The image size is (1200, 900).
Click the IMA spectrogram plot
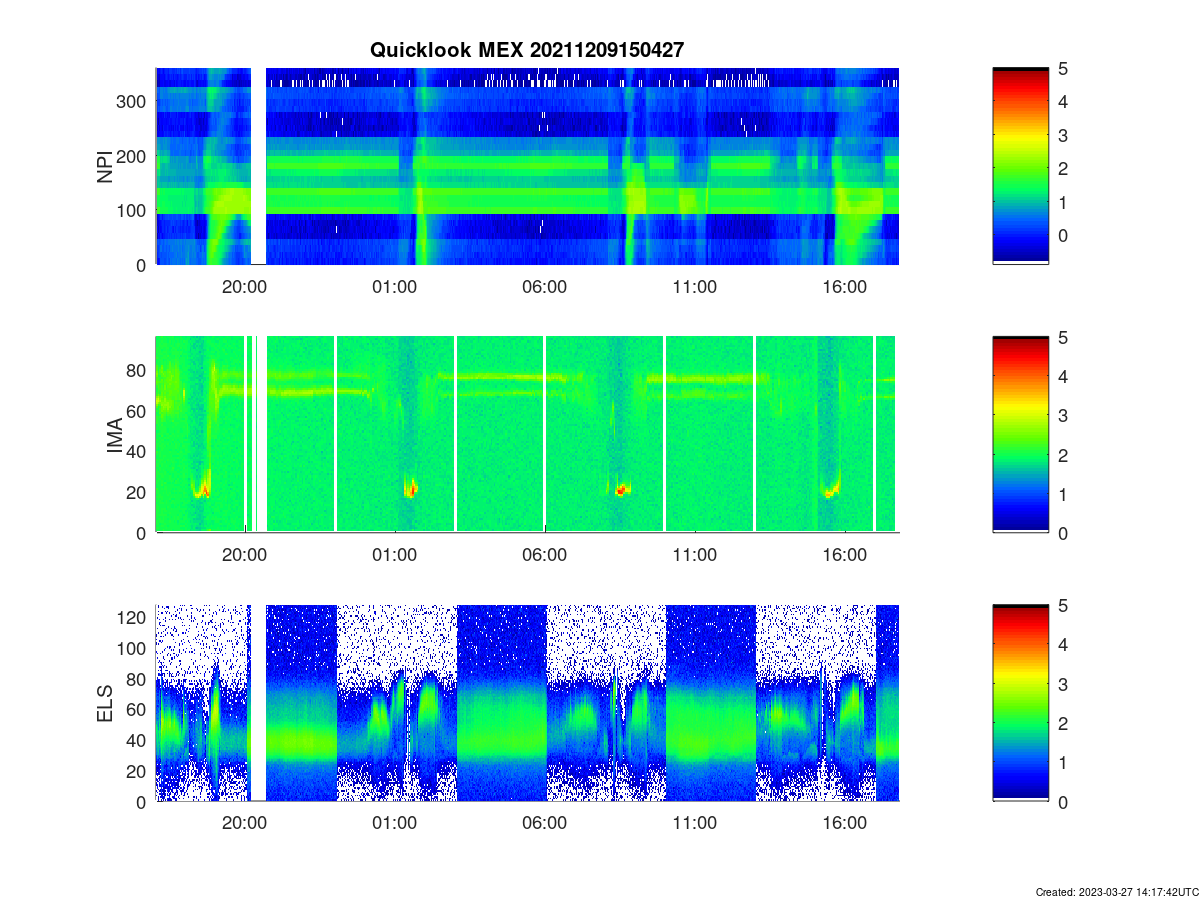pyautogui.click(x=527, y=434)
